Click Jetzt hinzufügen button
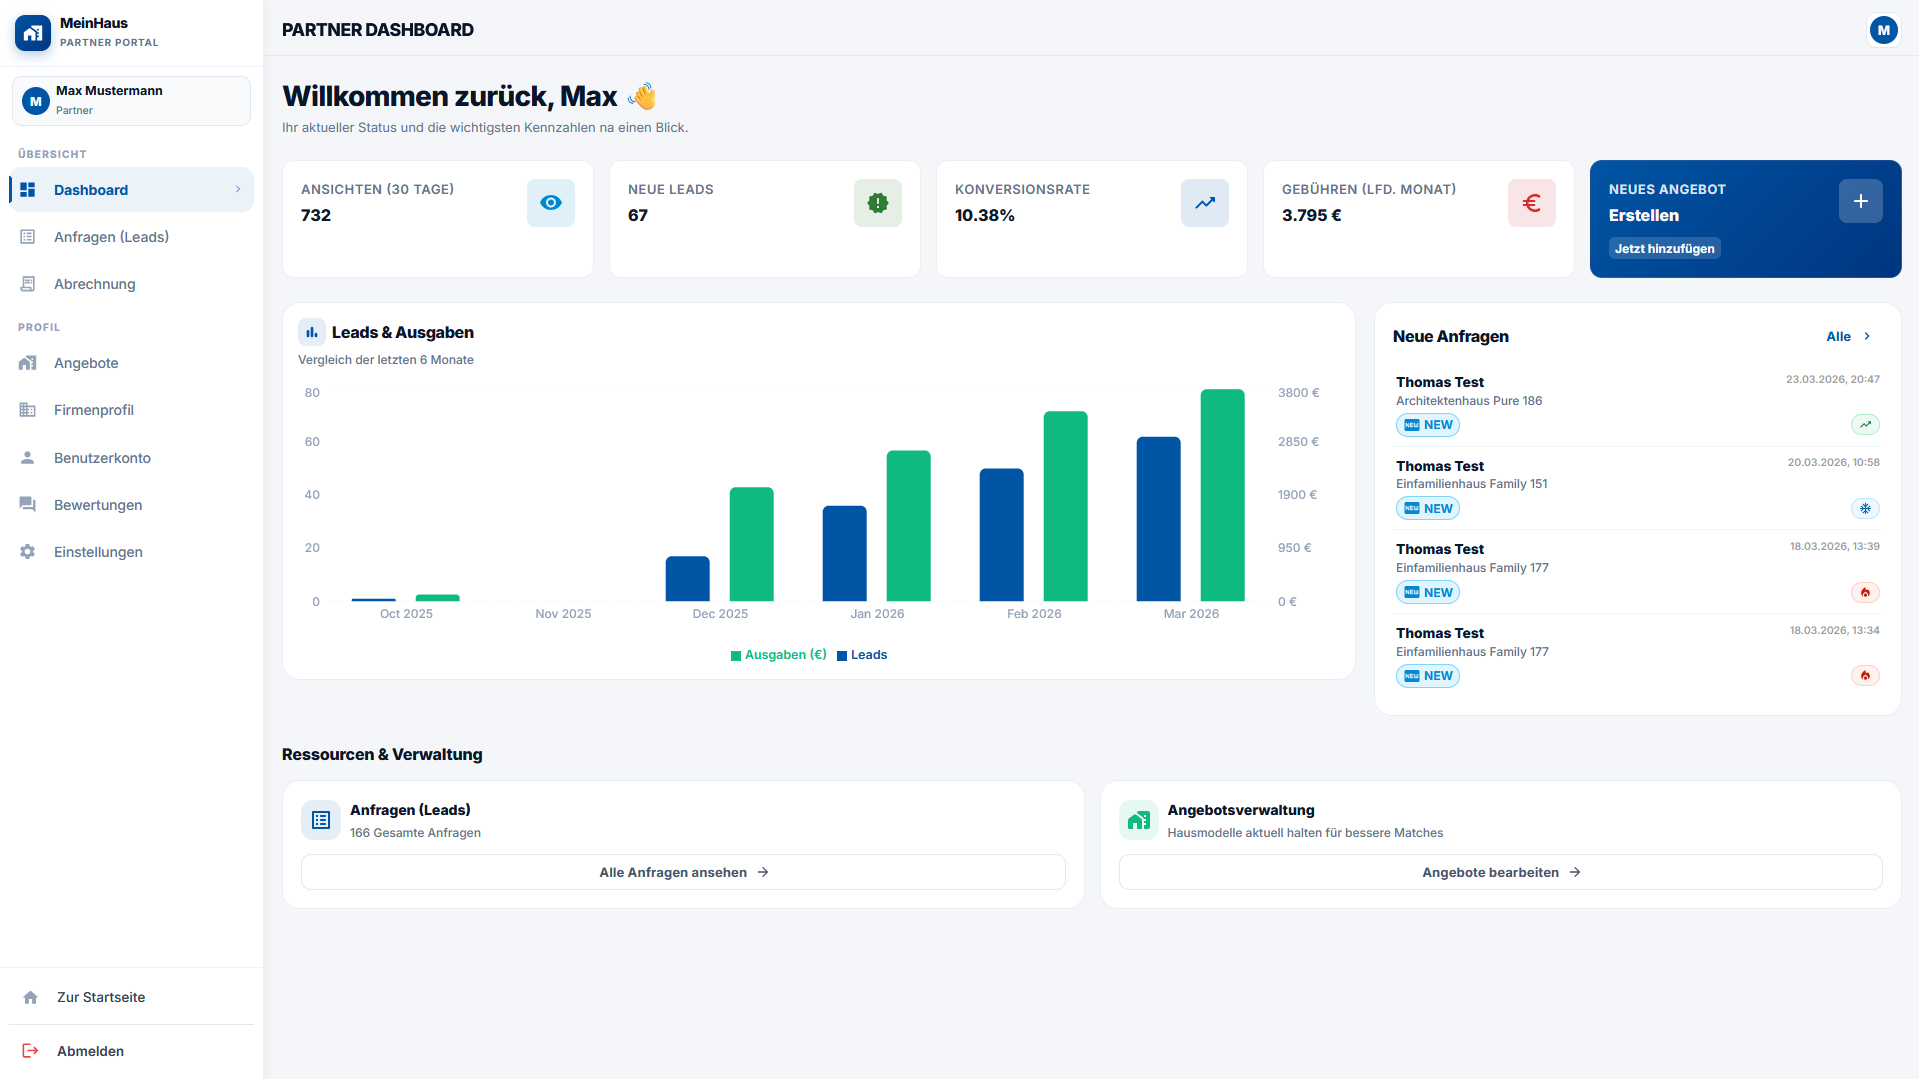 1664,249
